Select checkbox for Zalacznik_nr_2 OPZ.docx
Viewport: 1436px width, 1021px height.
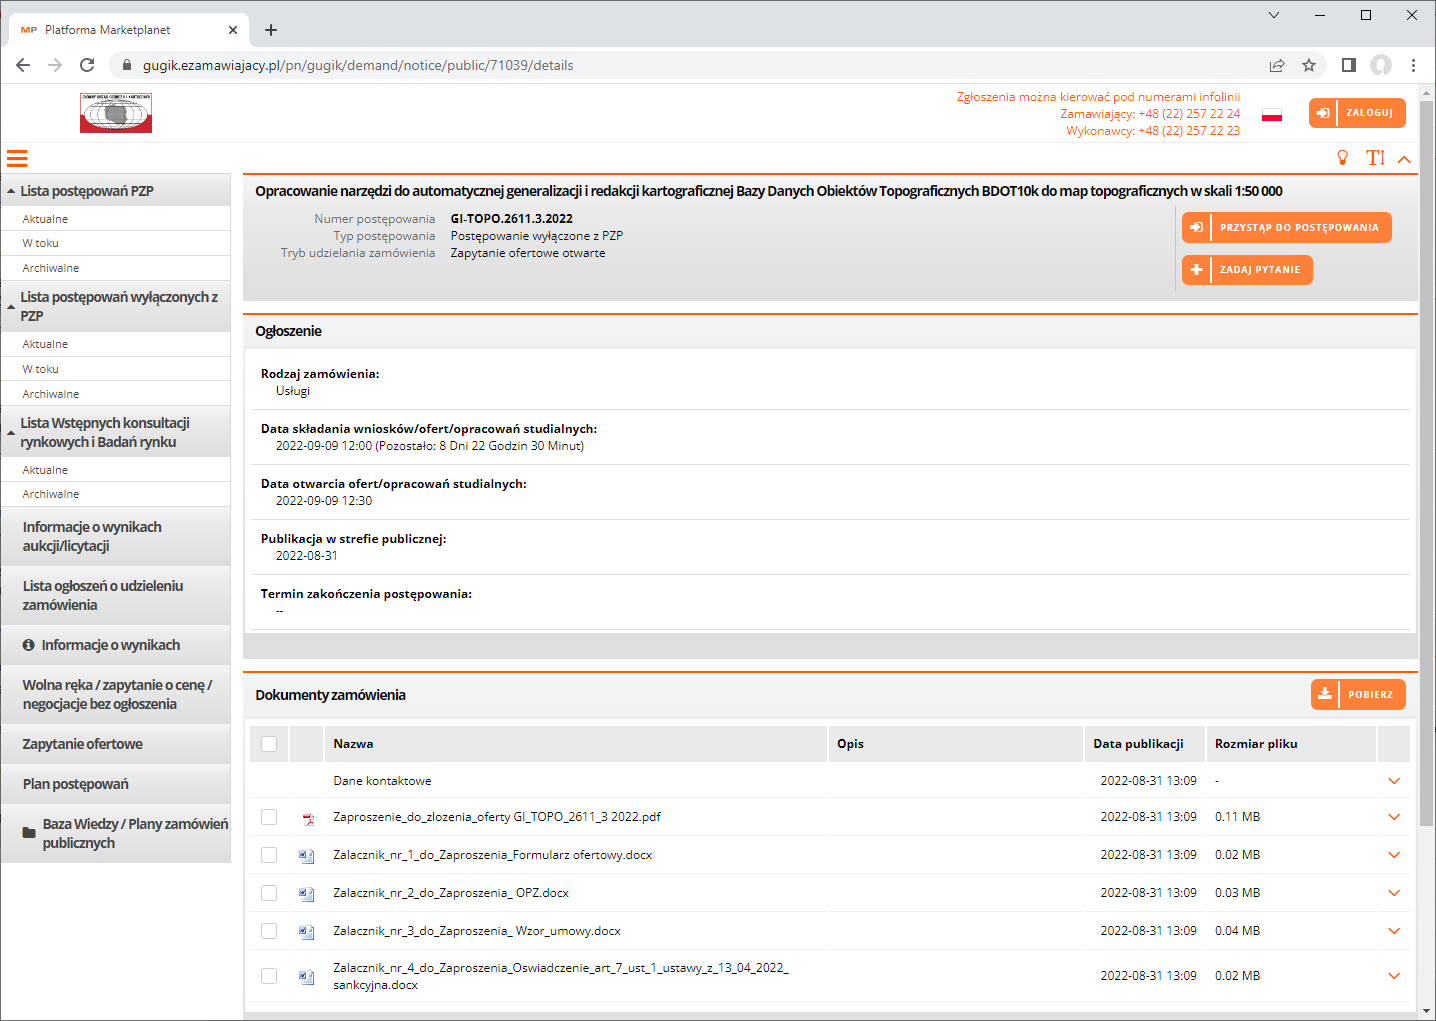[269, 893]
